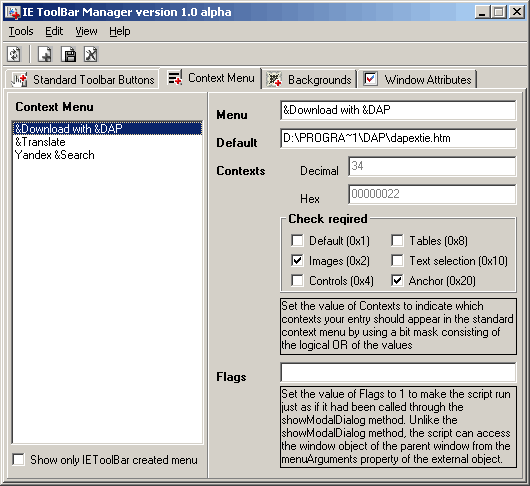Click the Window Attributes tab checkmark icon
Screen dimensions: 530x486
[x=370, y=79]
